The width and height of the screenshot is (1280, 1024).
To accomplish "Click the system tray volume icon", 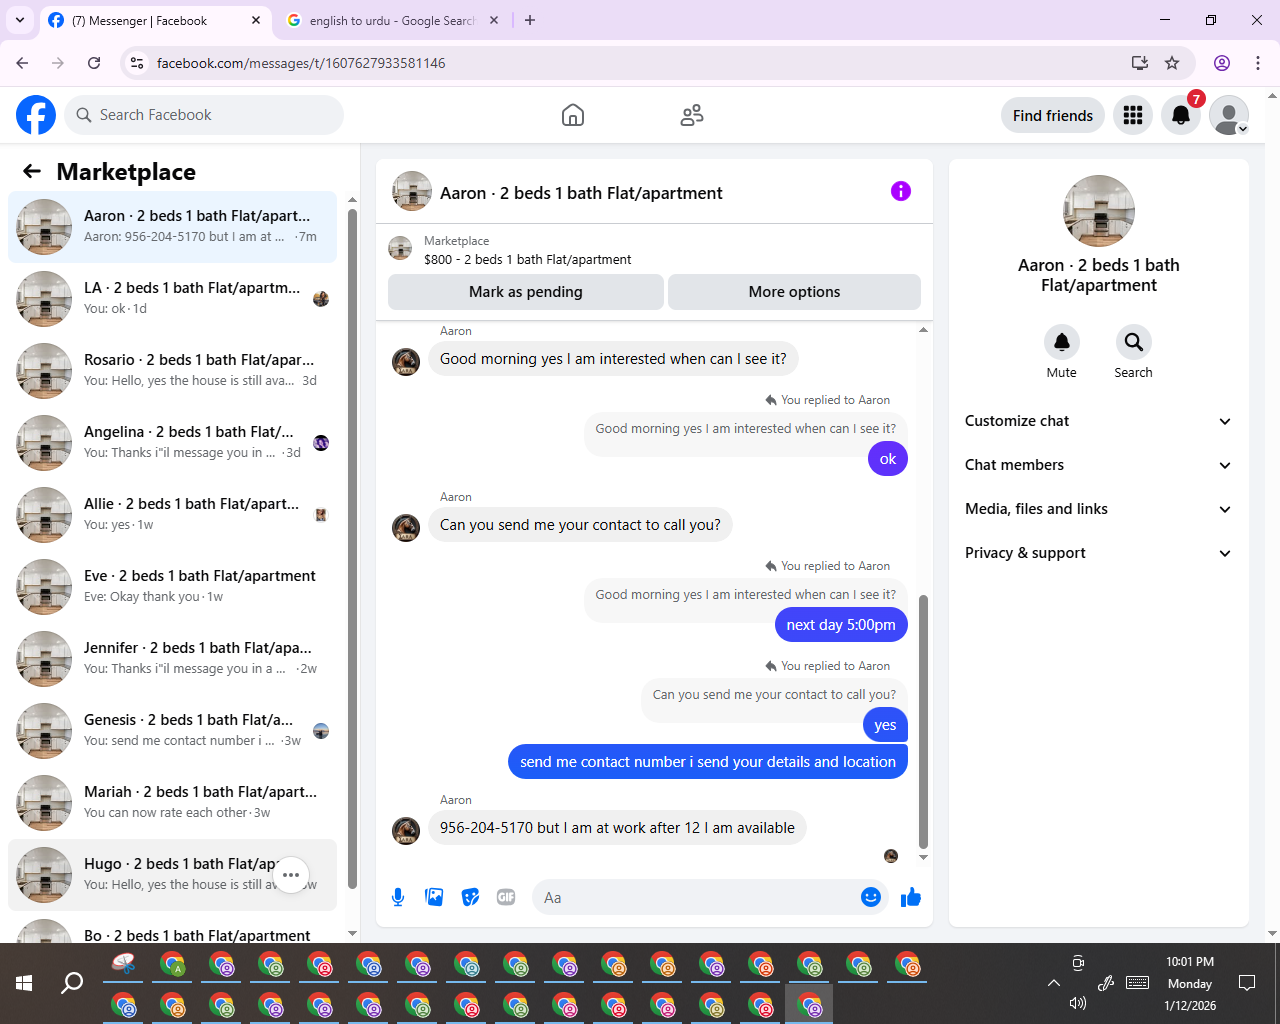I will tap(1077, 1003).
